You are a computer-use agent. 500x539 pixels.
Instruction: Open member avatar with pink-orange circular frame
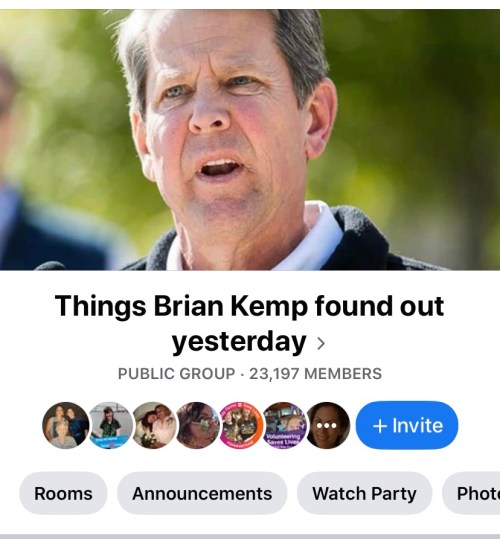pos(241,425)
